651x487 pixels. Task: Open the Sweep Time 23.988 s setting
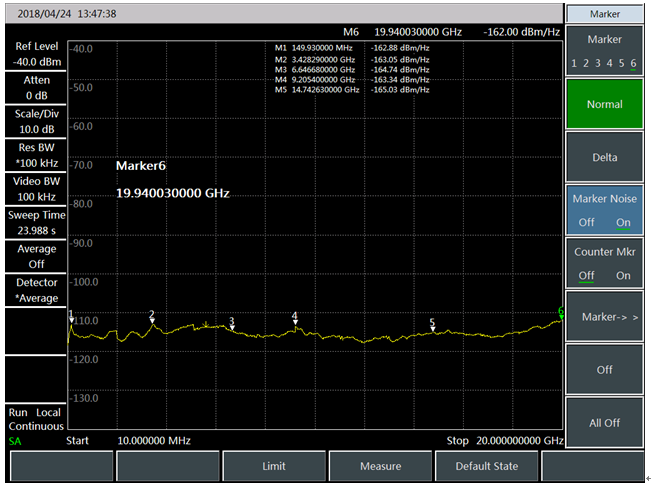[36, 223]
